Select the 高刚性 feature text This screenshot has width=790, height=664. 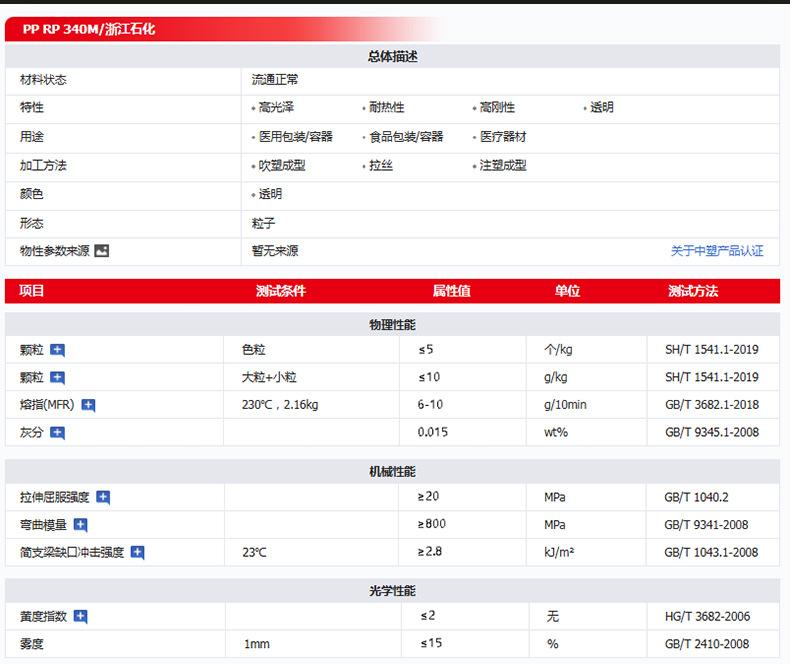coord(497,107)
